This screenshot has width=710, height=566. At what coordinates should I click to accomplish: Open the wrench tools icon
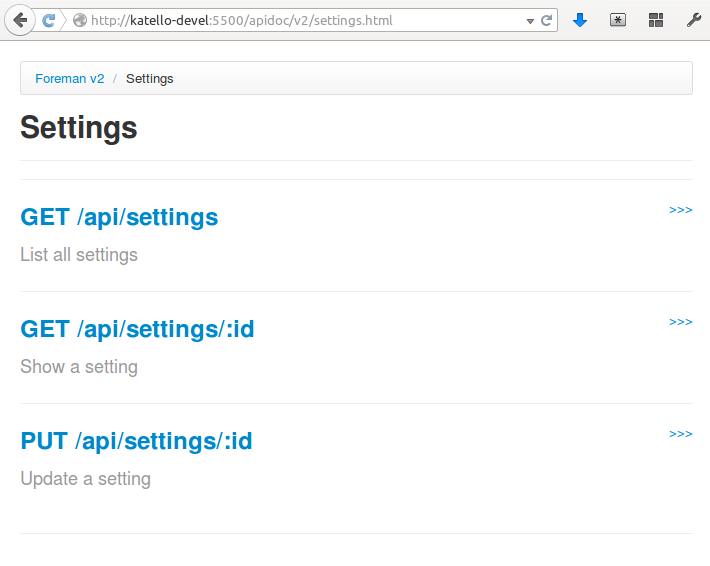click(x=693, y=20)
